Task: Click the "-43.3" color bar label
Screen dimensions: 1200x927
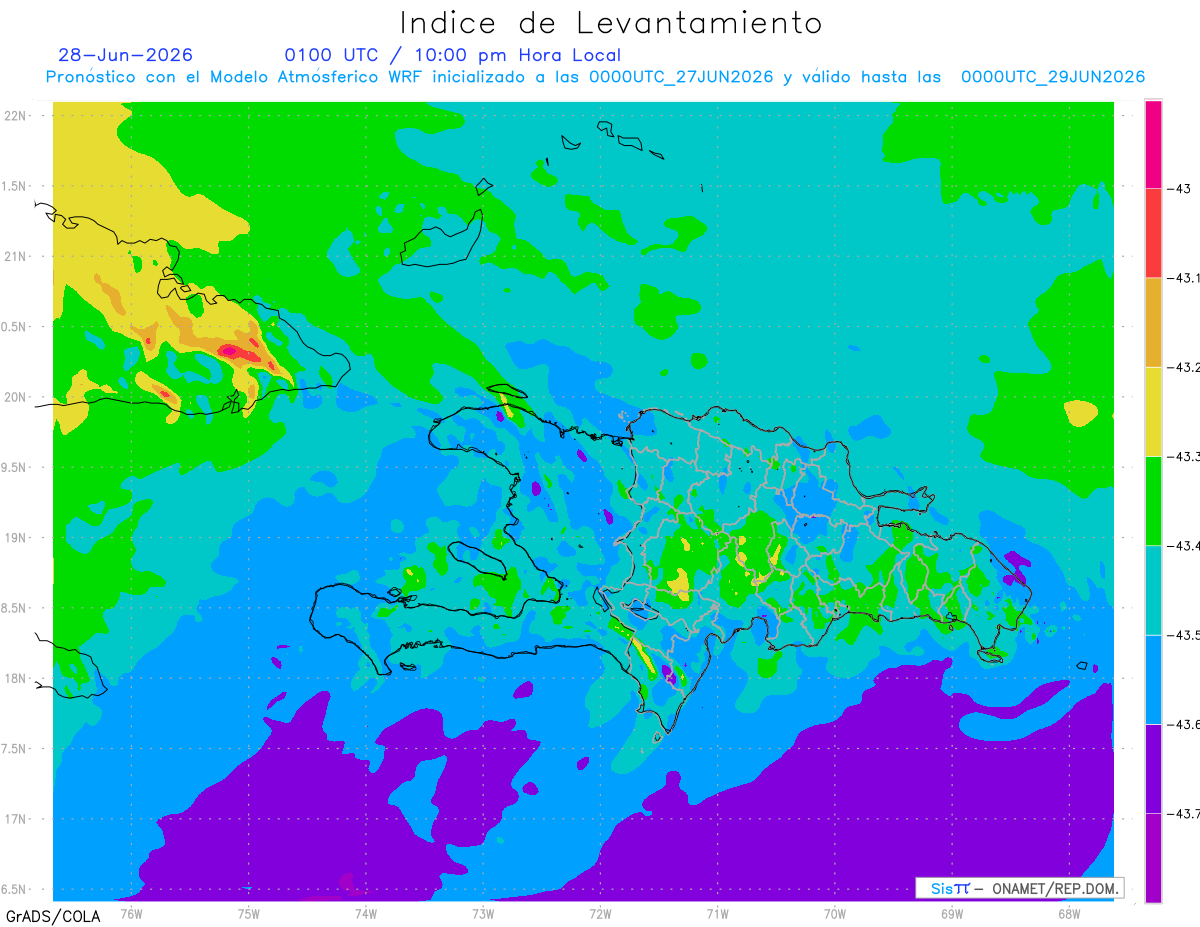Action: (1184, 456)
